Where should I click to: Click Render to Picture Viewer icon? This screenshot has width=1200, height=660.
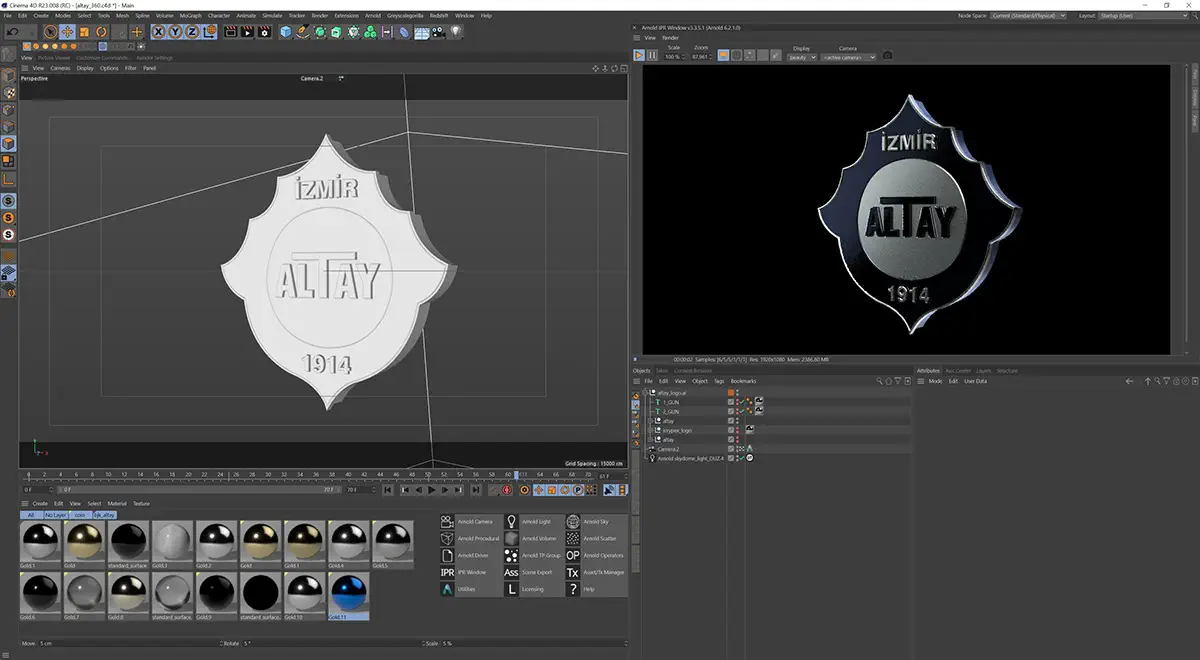[x=247, y=32]
